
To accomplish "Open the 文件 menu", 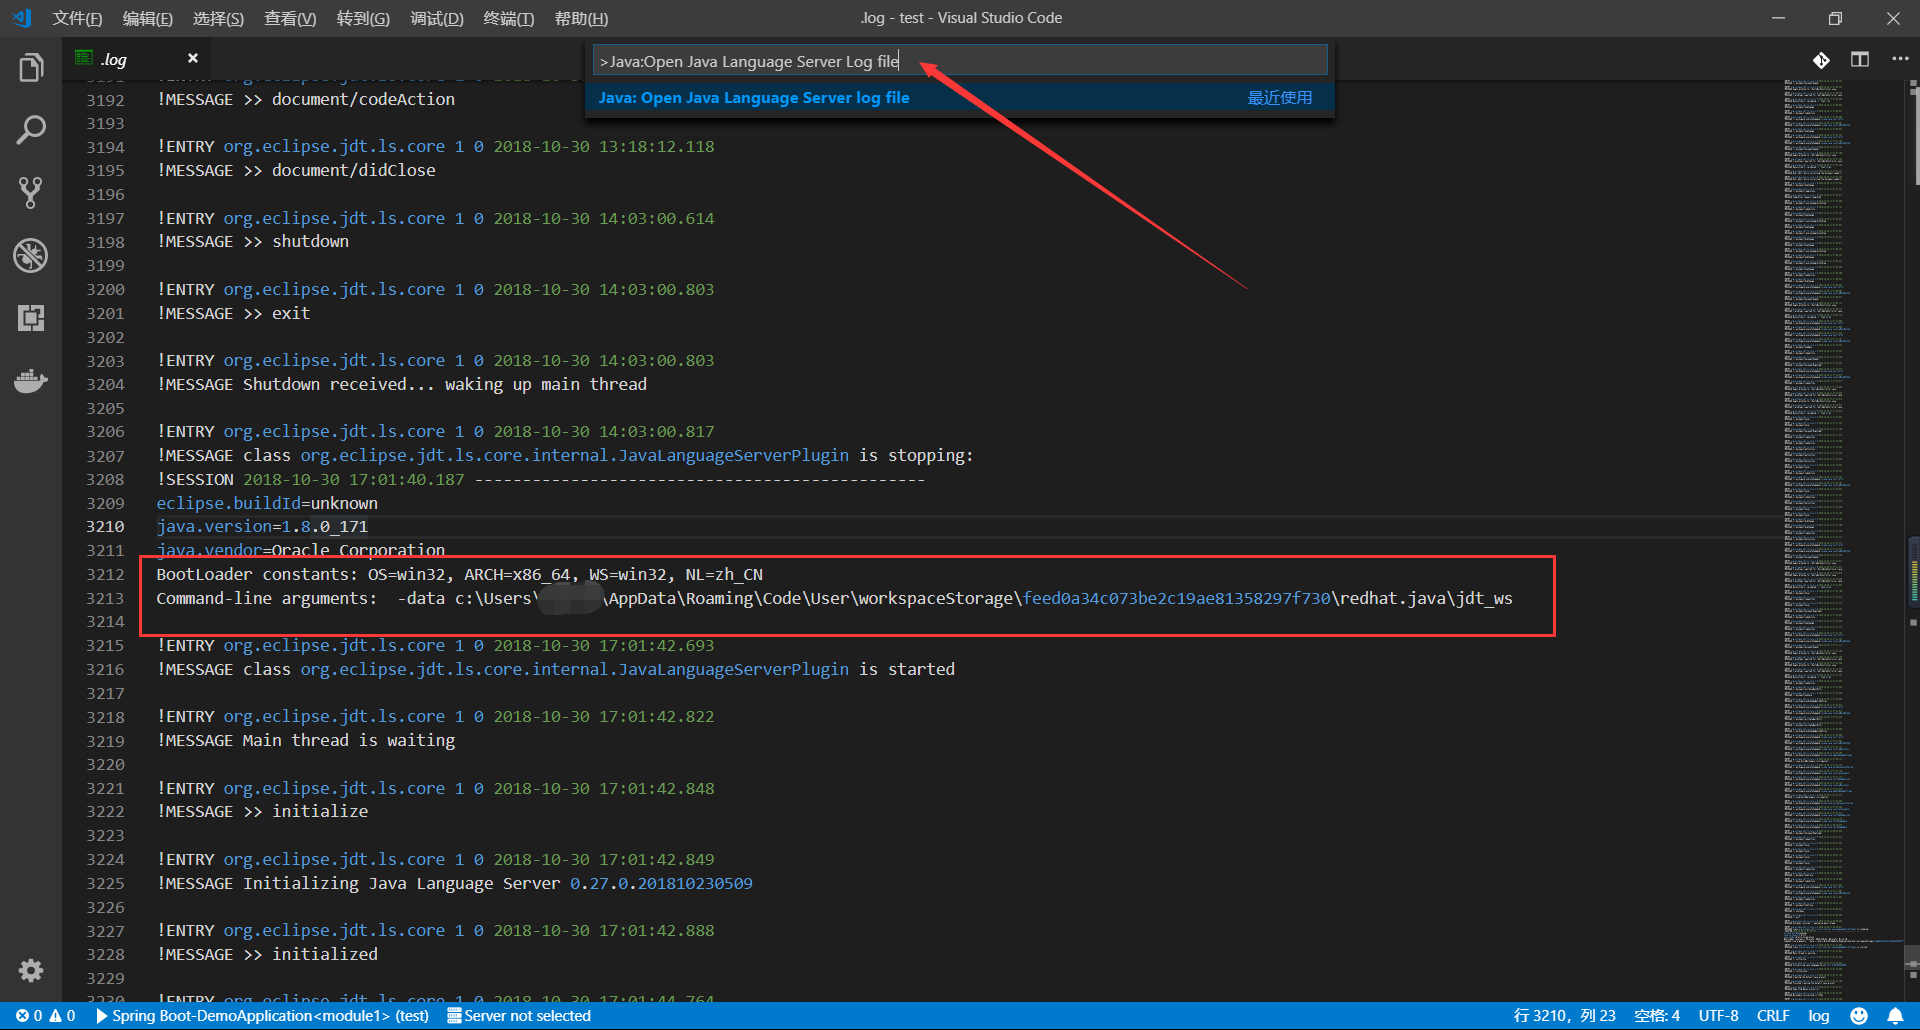I will coord(77,17).
